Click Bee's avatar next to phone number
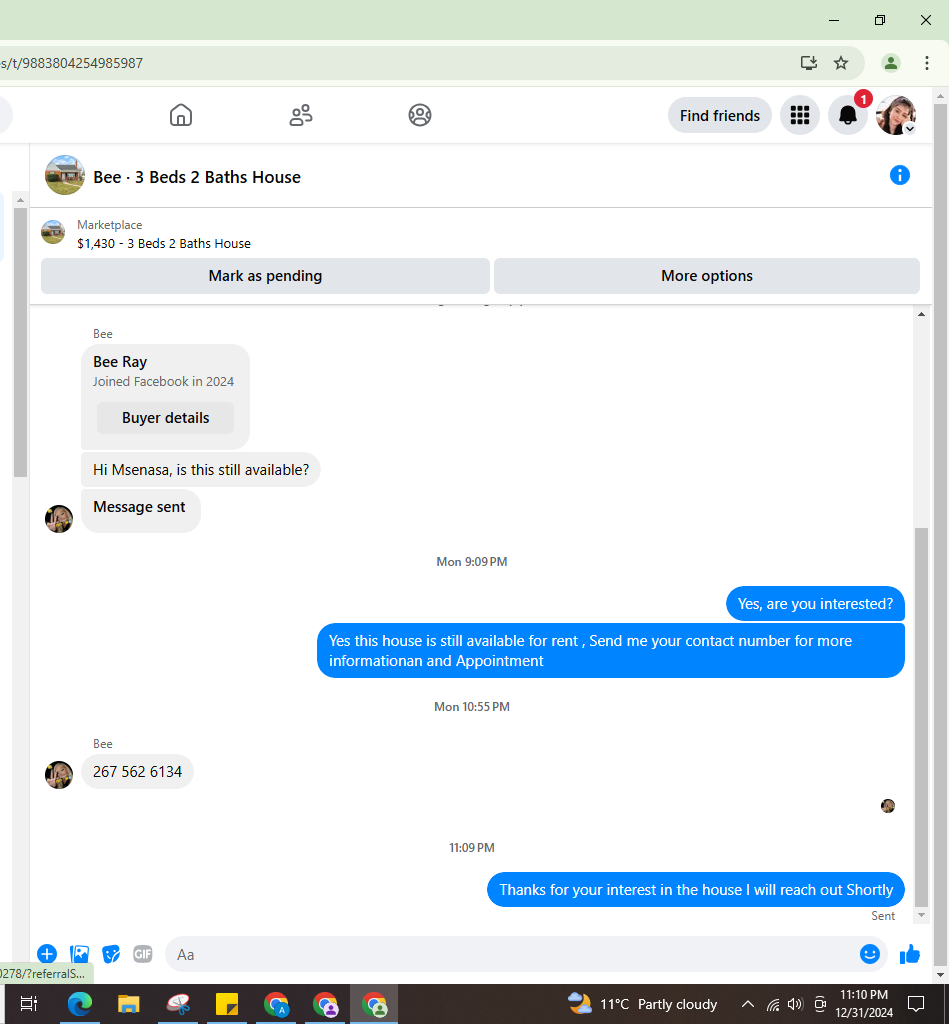This screenshot has width=949, height=1024. point(59,775)
